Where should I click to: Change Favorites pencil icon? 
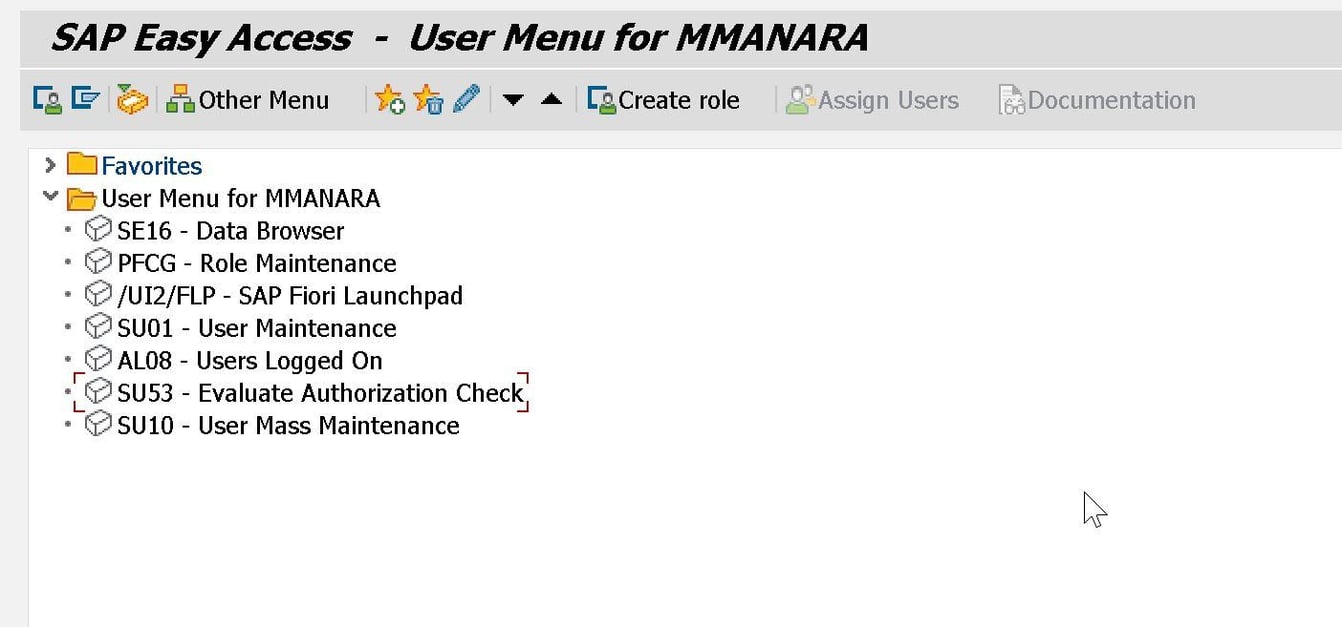[x=466, y=99]
